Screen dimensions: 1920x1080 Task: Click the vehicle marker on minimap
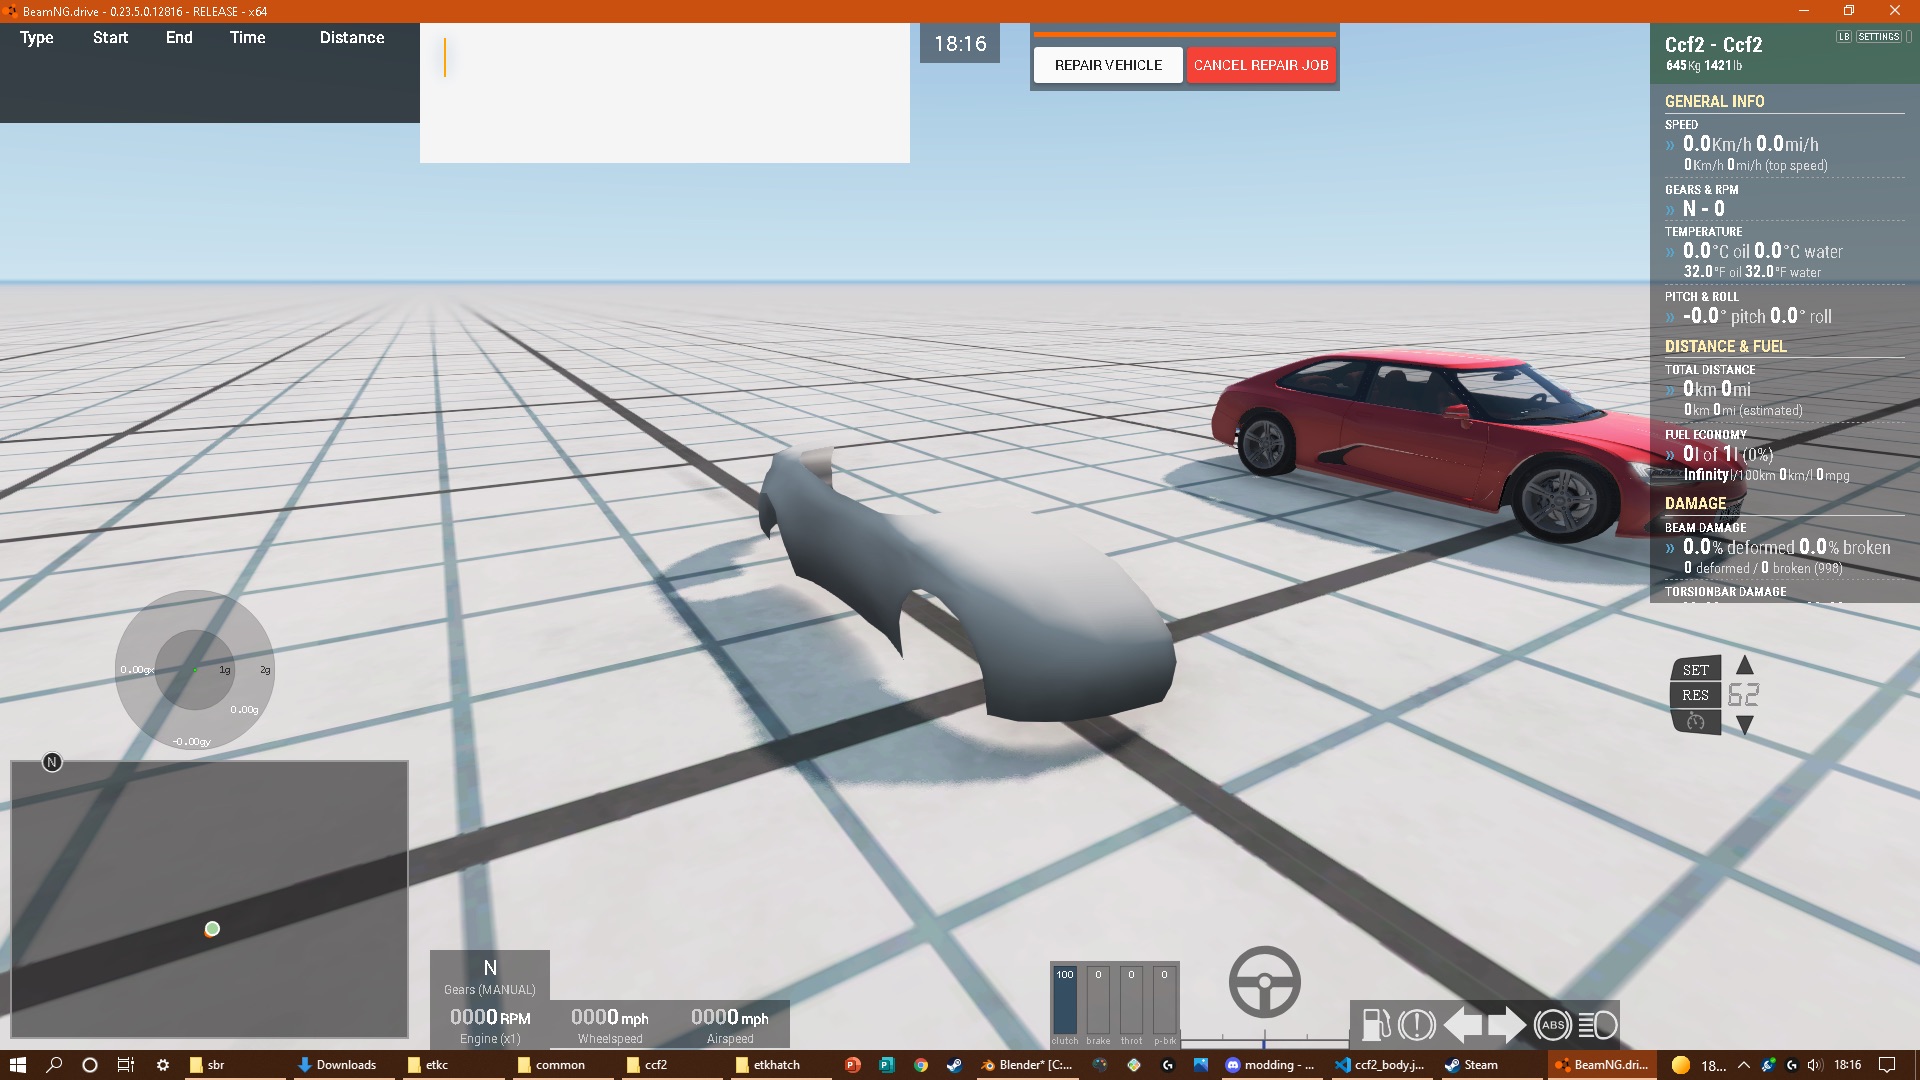click(212, 929)
